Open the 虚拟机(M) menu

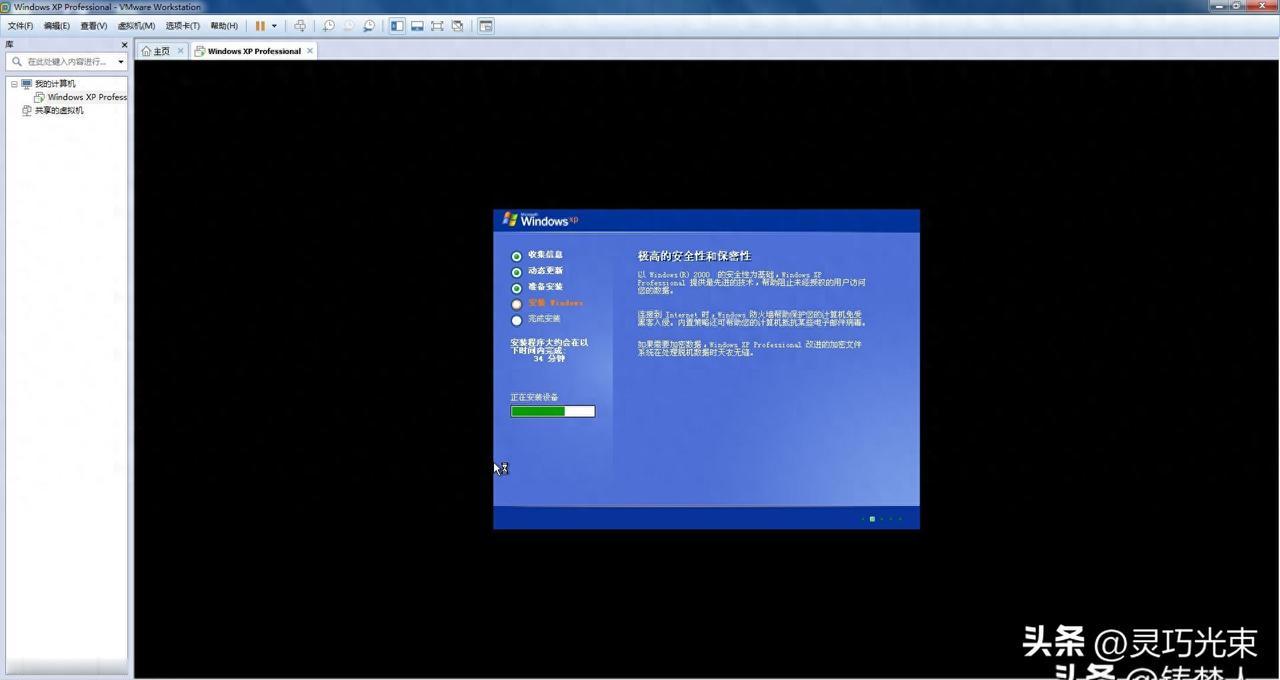tap(136, 26)
